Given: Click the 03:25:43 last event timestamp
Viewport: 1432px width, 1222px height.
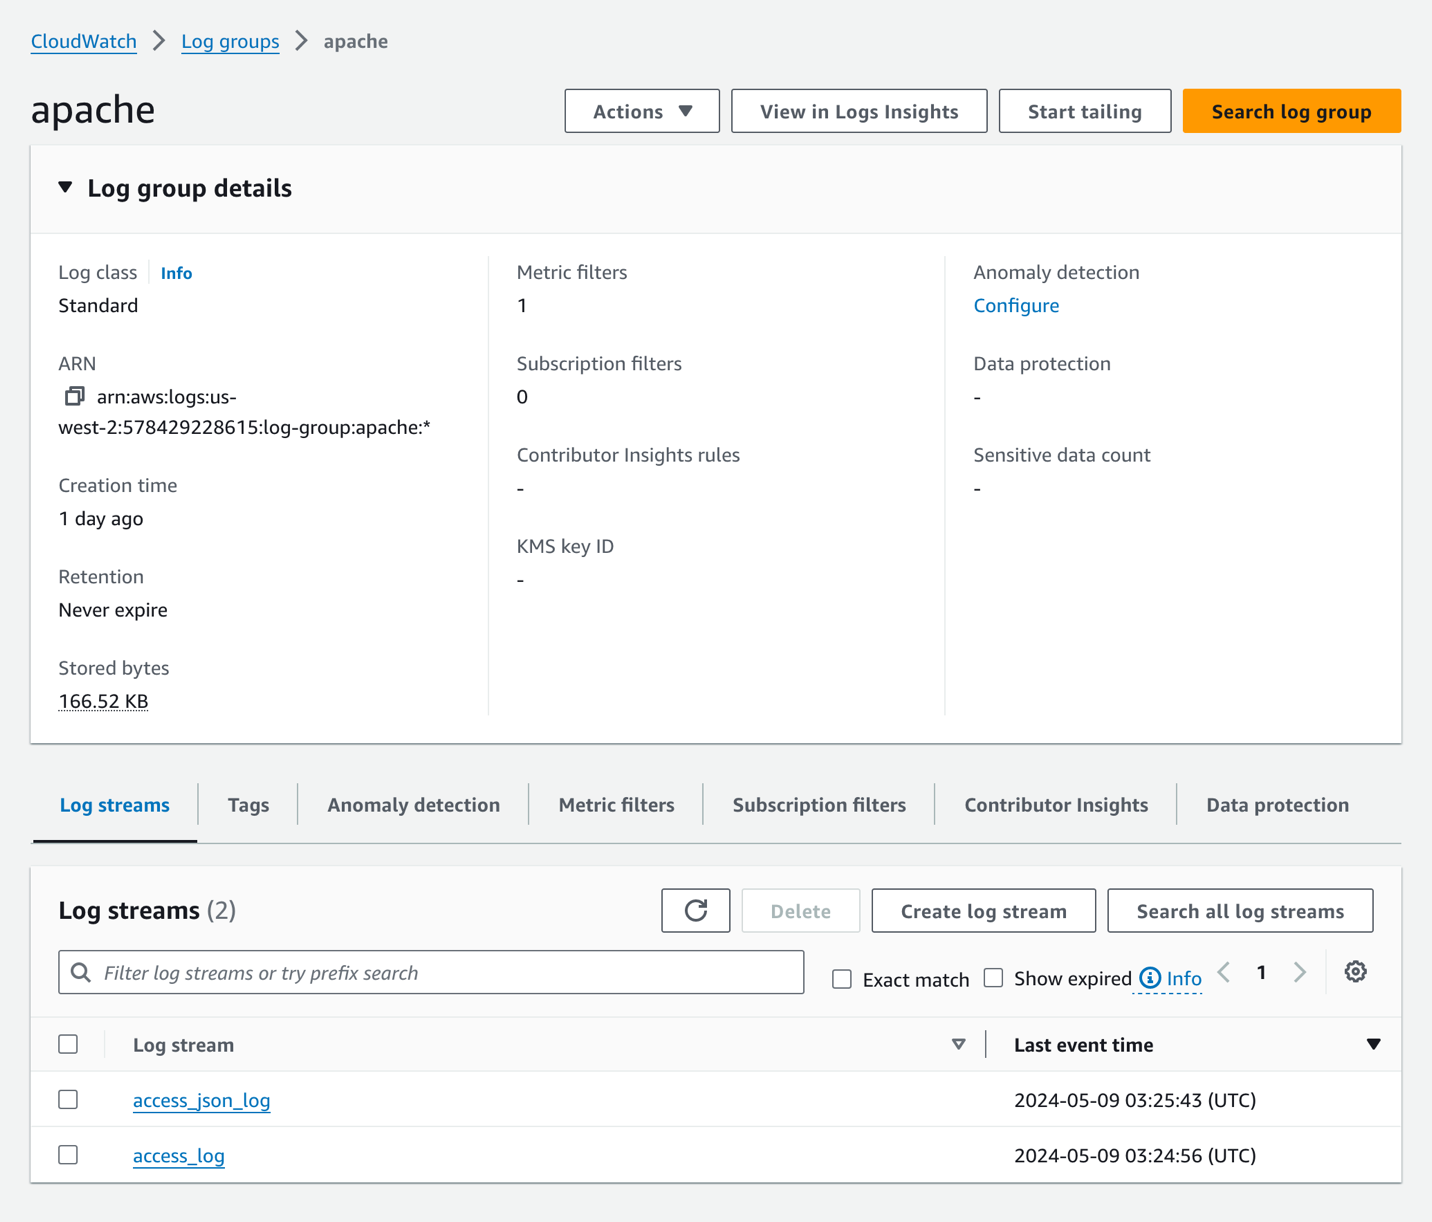Looking at the screenshot, I should (1135, 1100).
